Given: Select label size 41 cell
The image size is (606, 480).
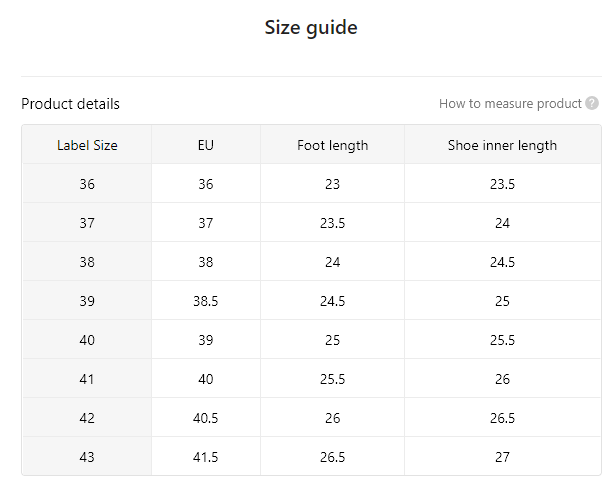Looking at the screenshot, I should pyautogui.click(x=87, y=379).
